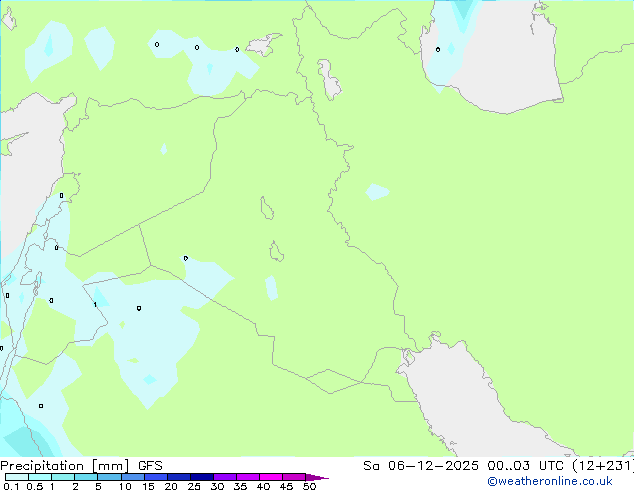634x490 pixels.
Task: Click the 40–45 mm magenta swatch
Action: click(x=271, y=477)
